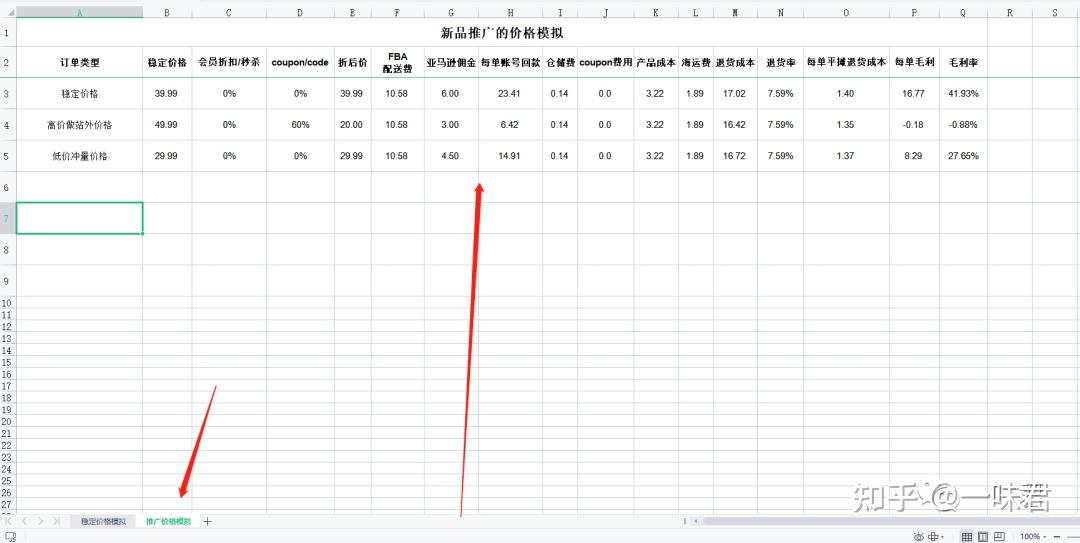Enable reading mode crosshair icon
This screenshot has width=1080, height=543.
click(x=933, y=537)
